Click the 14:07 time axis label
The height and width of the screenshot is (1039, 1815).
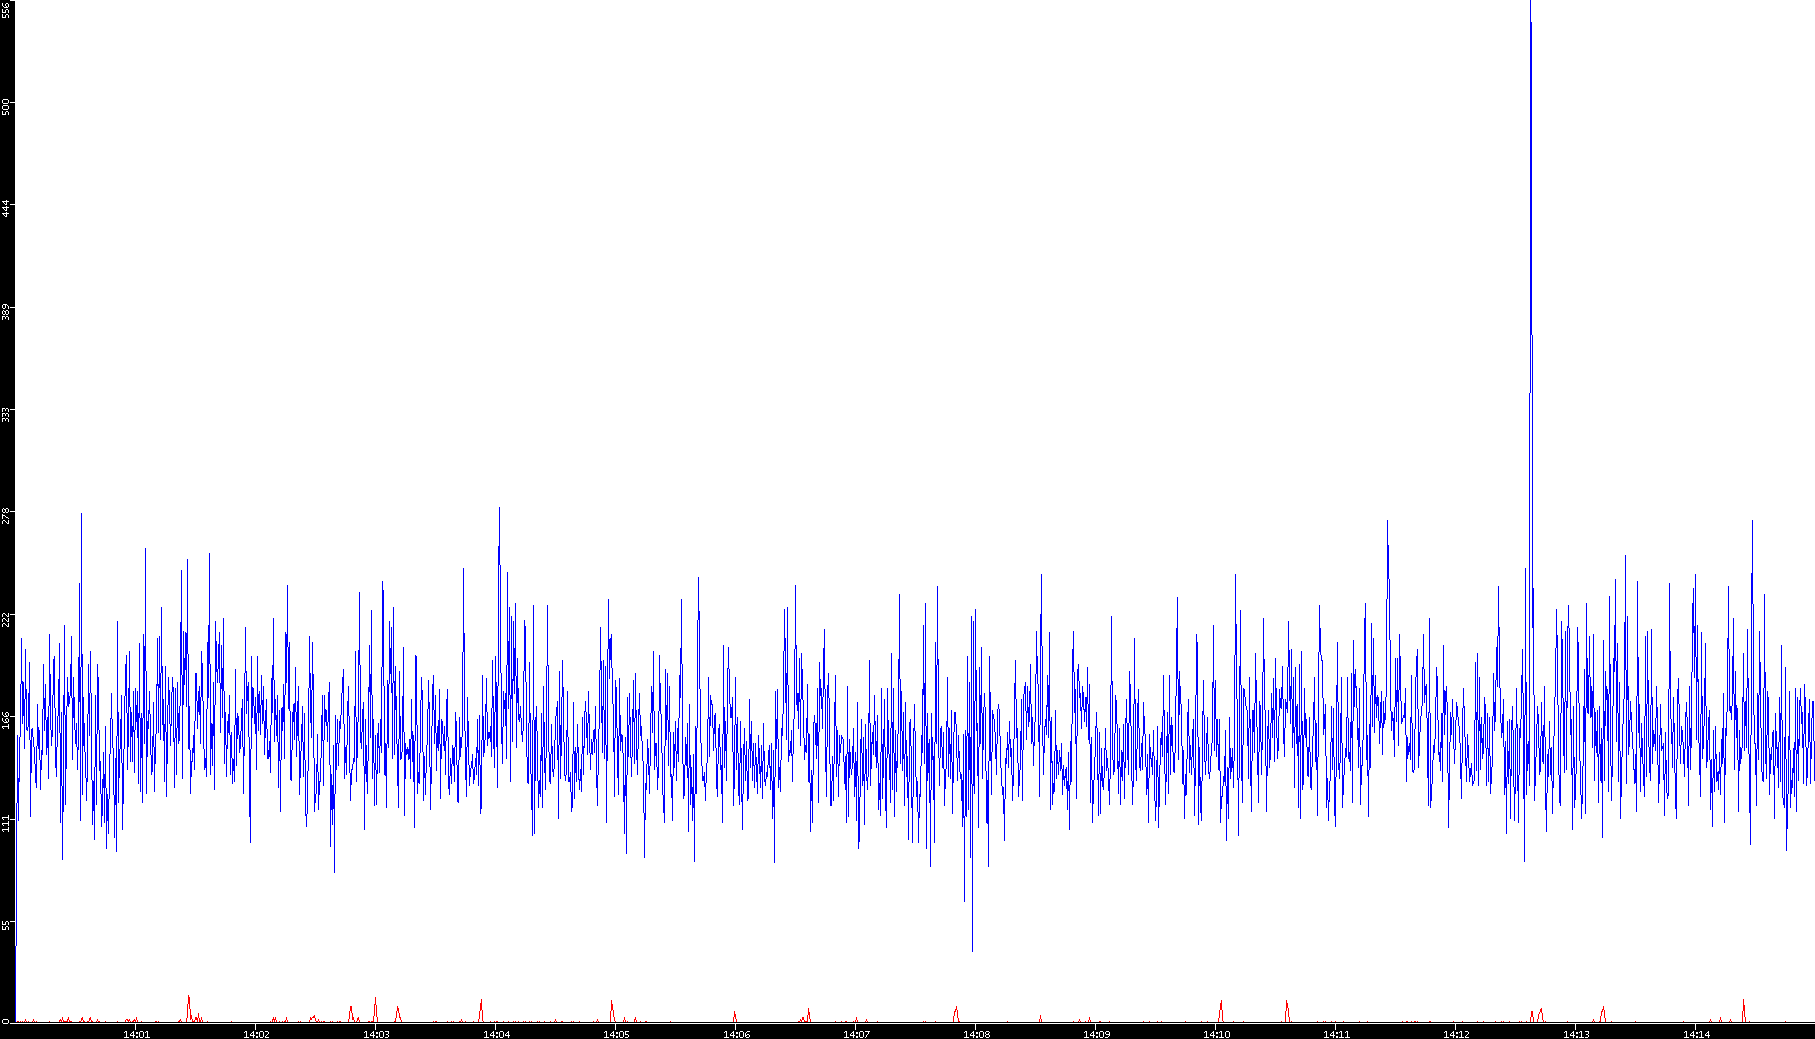click(x=856, y=1034)
